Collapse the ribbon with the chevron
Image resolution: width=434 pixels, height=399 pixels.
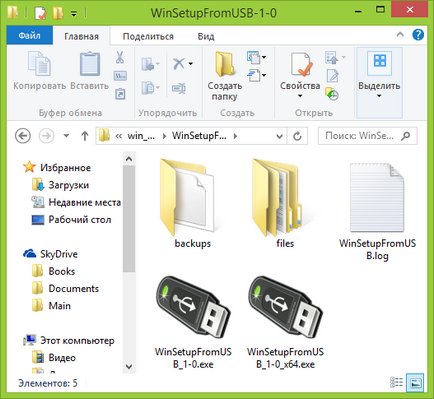point(400,34)
